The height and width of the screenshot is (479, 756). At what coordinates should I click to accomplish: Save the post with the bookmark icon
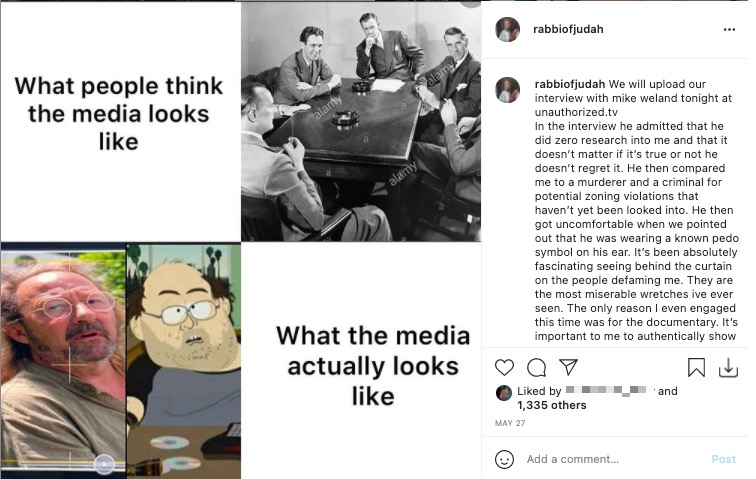pos(696,368)
